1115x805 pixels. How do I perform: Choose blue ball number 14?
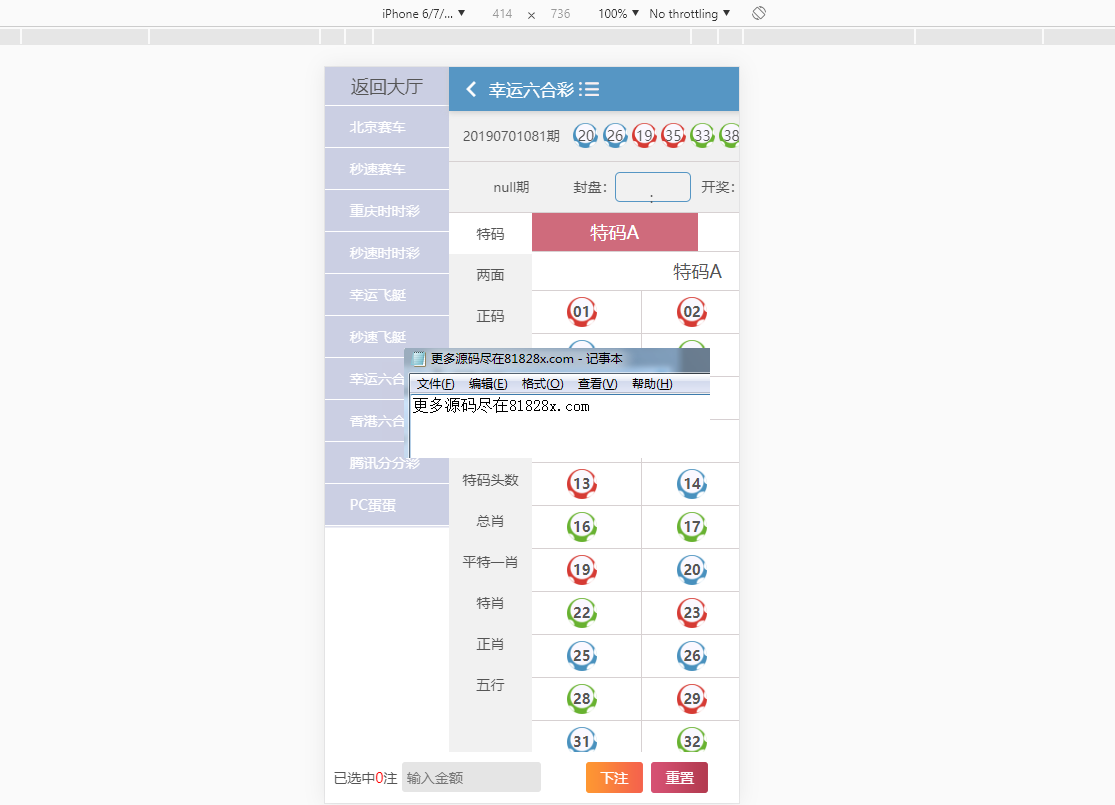692,485
